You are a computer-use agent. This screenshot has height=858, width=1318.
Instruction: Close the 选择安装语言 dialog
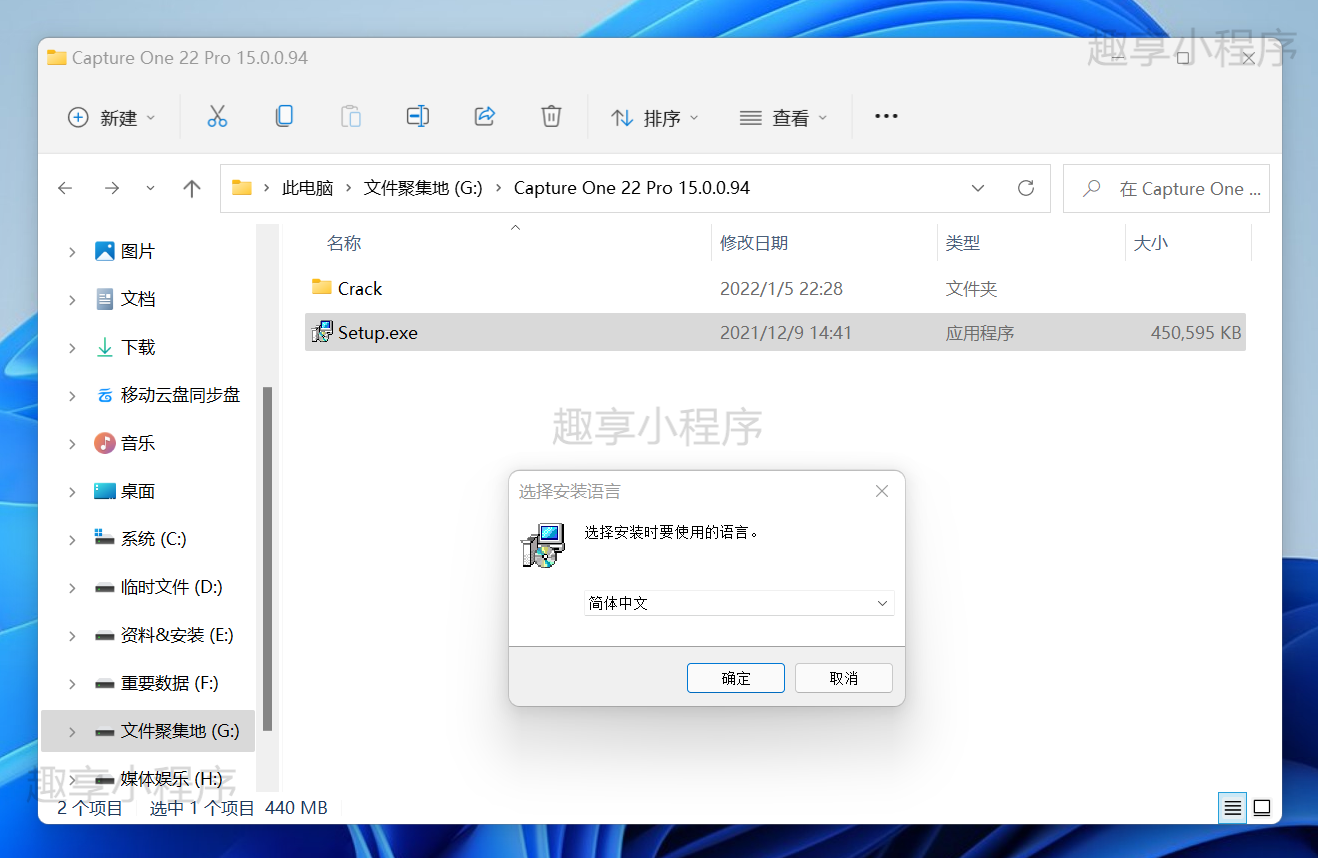pyautogui.click(x=882, y=491)
